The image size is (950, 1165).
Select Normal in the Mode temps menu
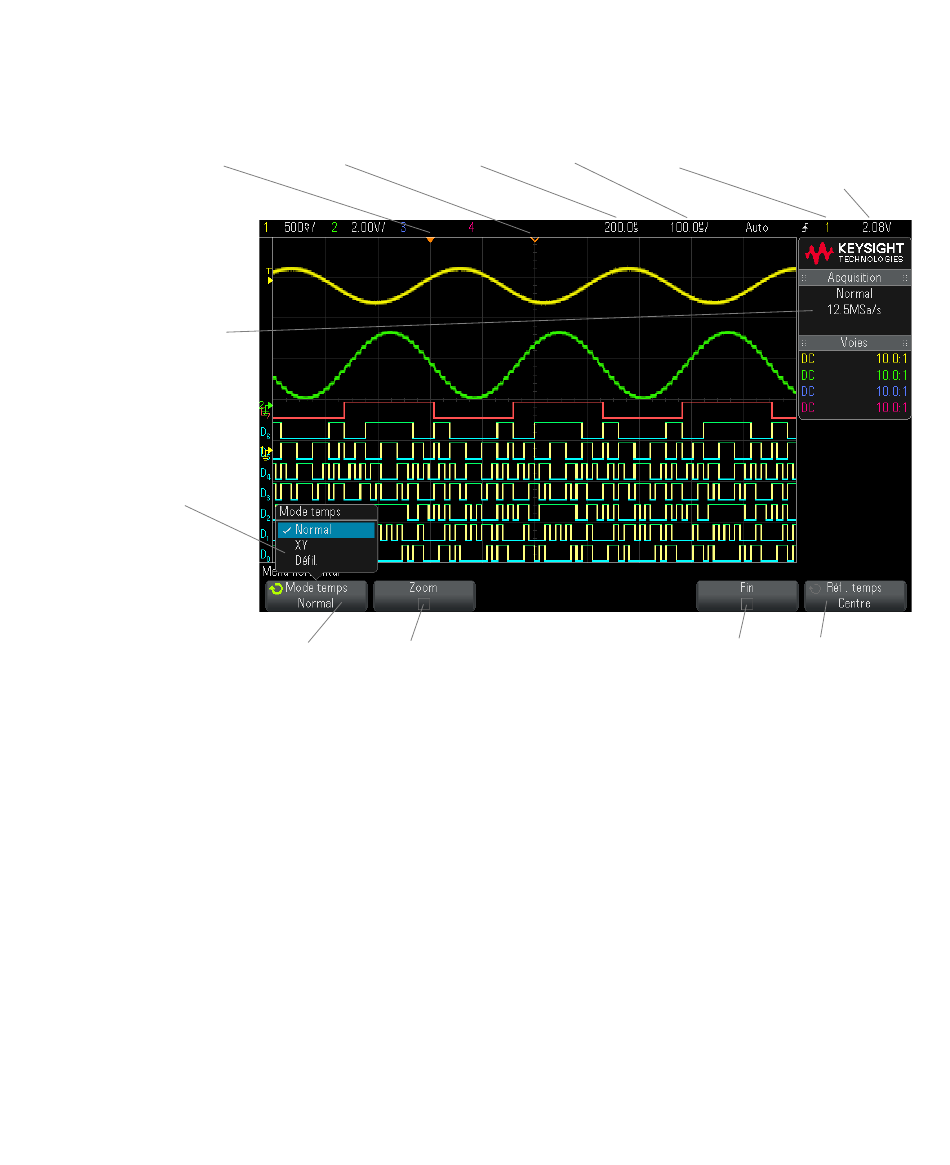click(x=326, y=530)
